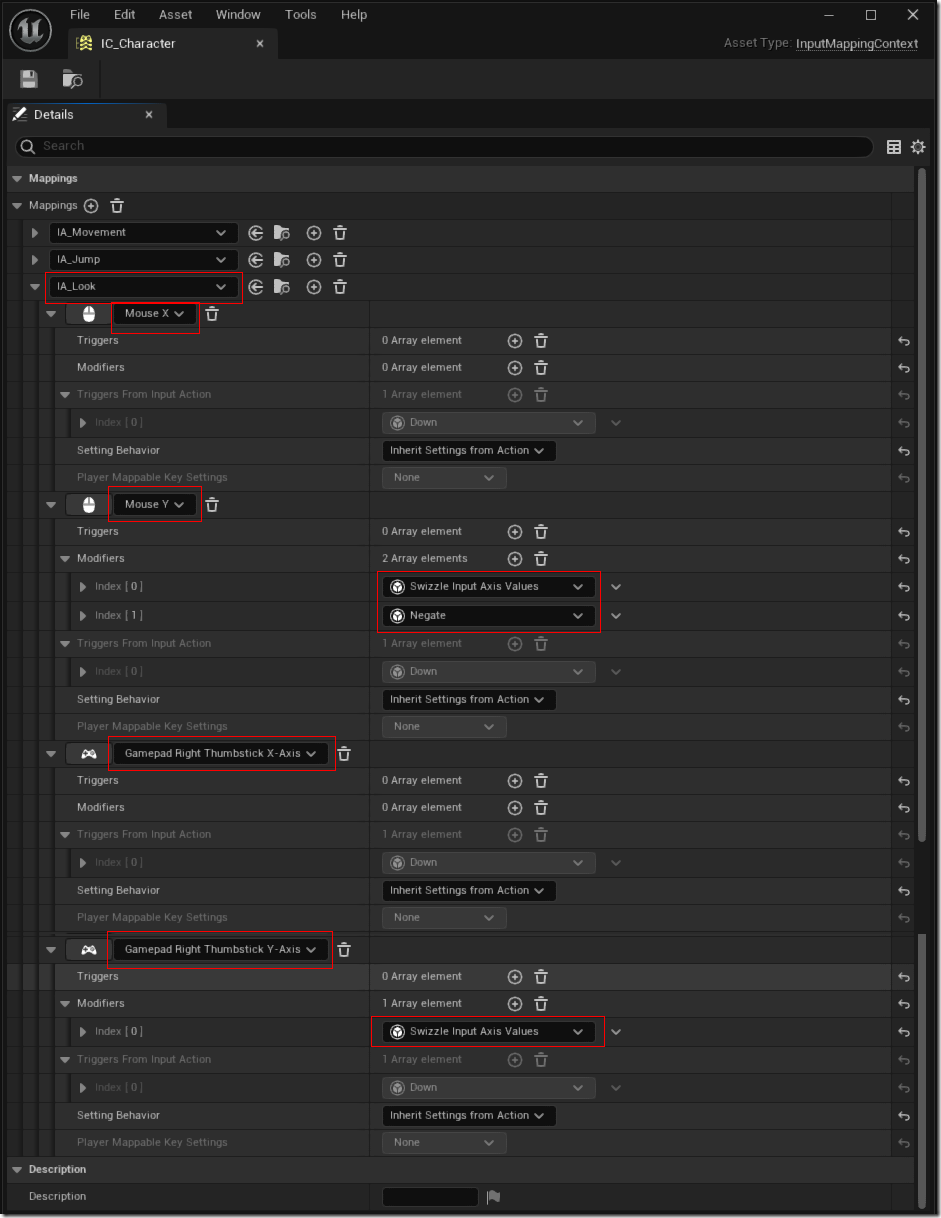
Task: Delete Gamepad Right Thumbstick X-Axis binding
Action: click(x=344, y=754)
